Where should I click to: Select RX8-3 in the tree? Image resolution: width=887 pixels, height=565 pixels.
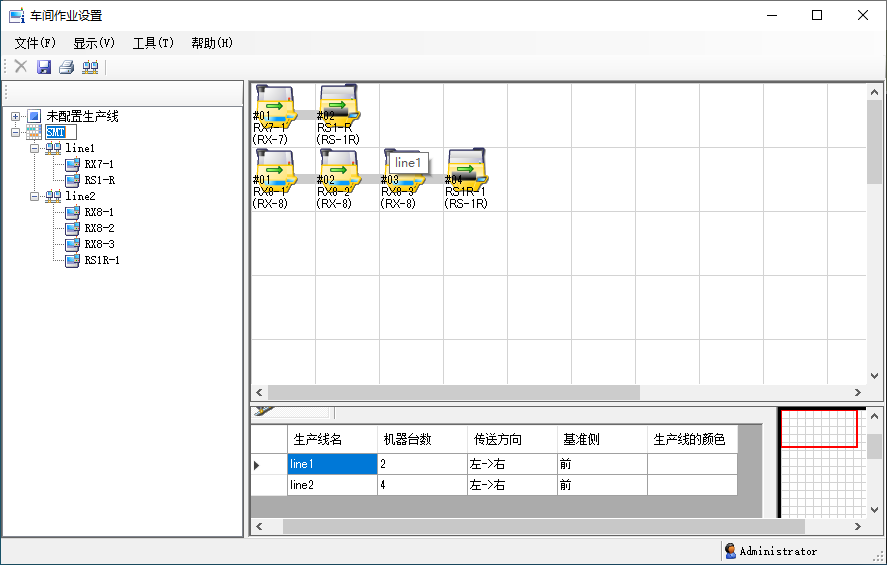click(99, 244)
